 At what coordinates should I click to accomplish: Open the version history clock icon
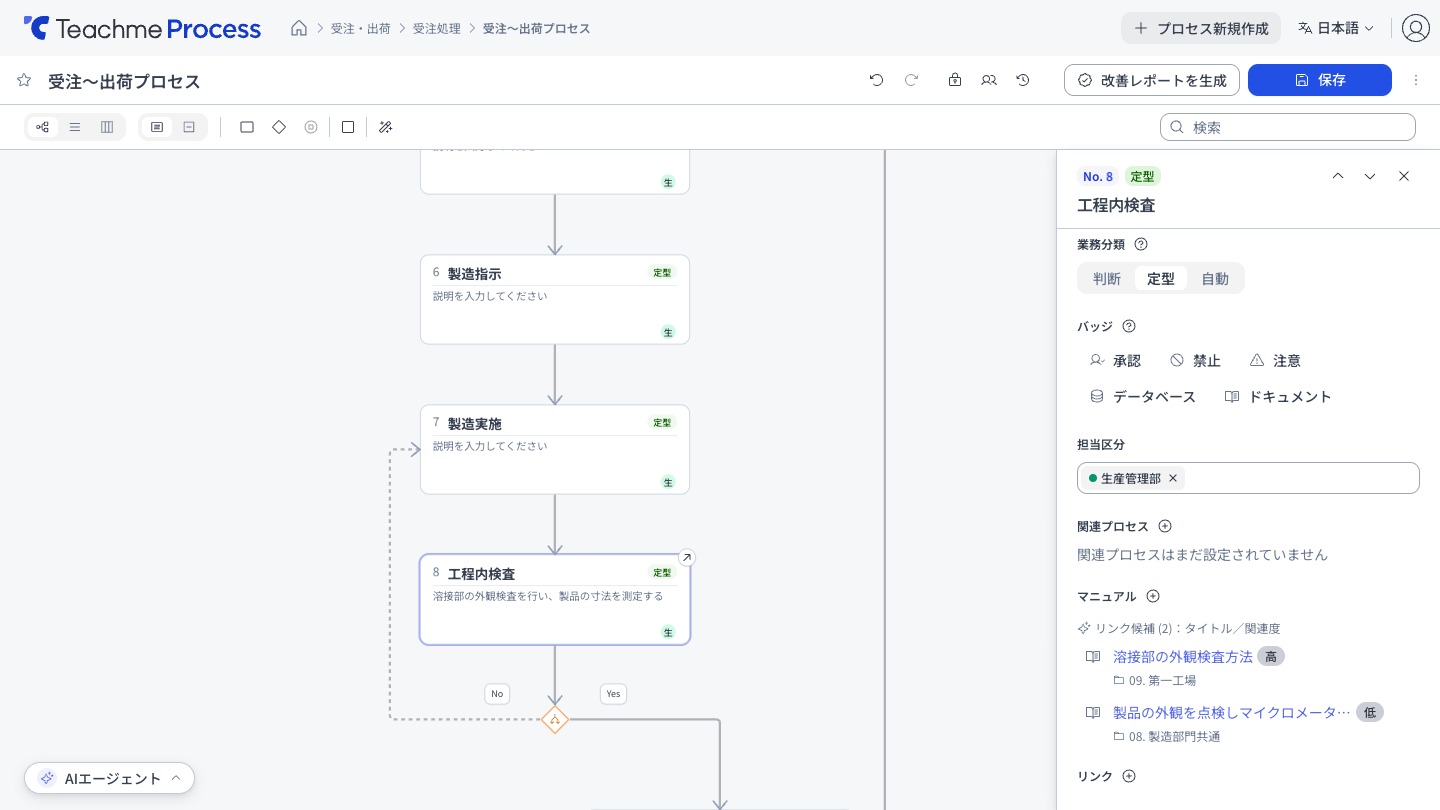1023,80
